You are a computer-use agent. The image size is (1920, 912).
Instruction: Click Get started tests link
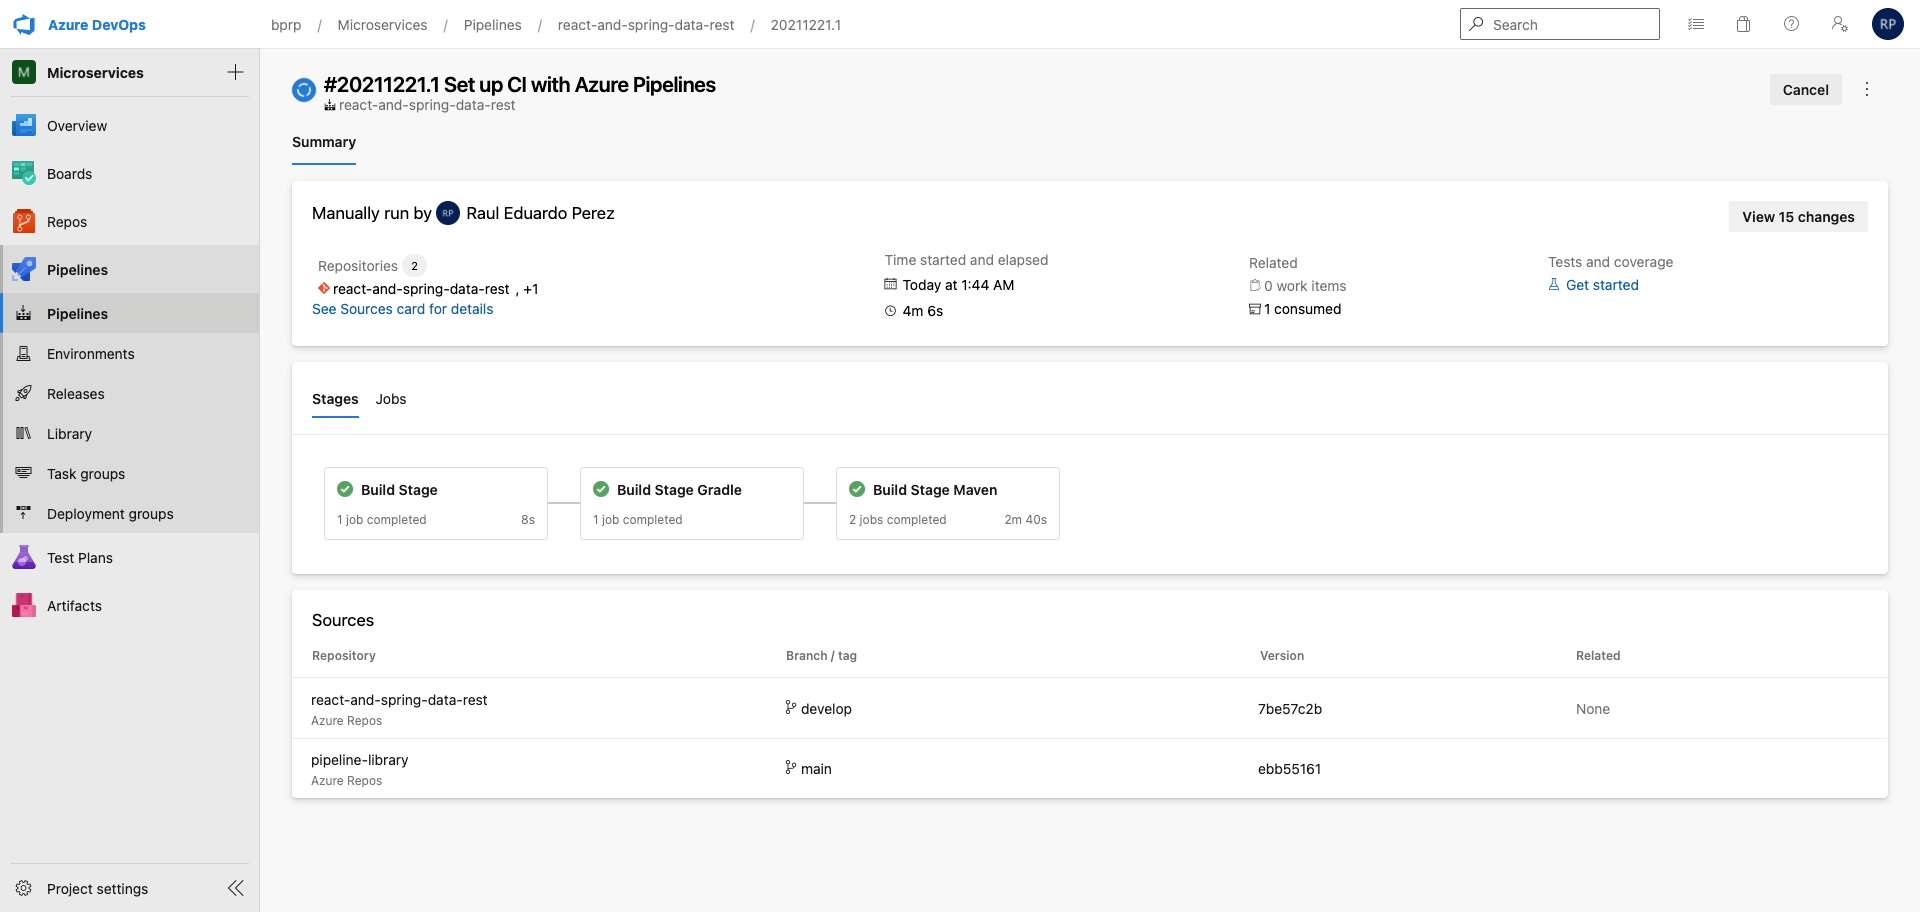[1602, 285]
